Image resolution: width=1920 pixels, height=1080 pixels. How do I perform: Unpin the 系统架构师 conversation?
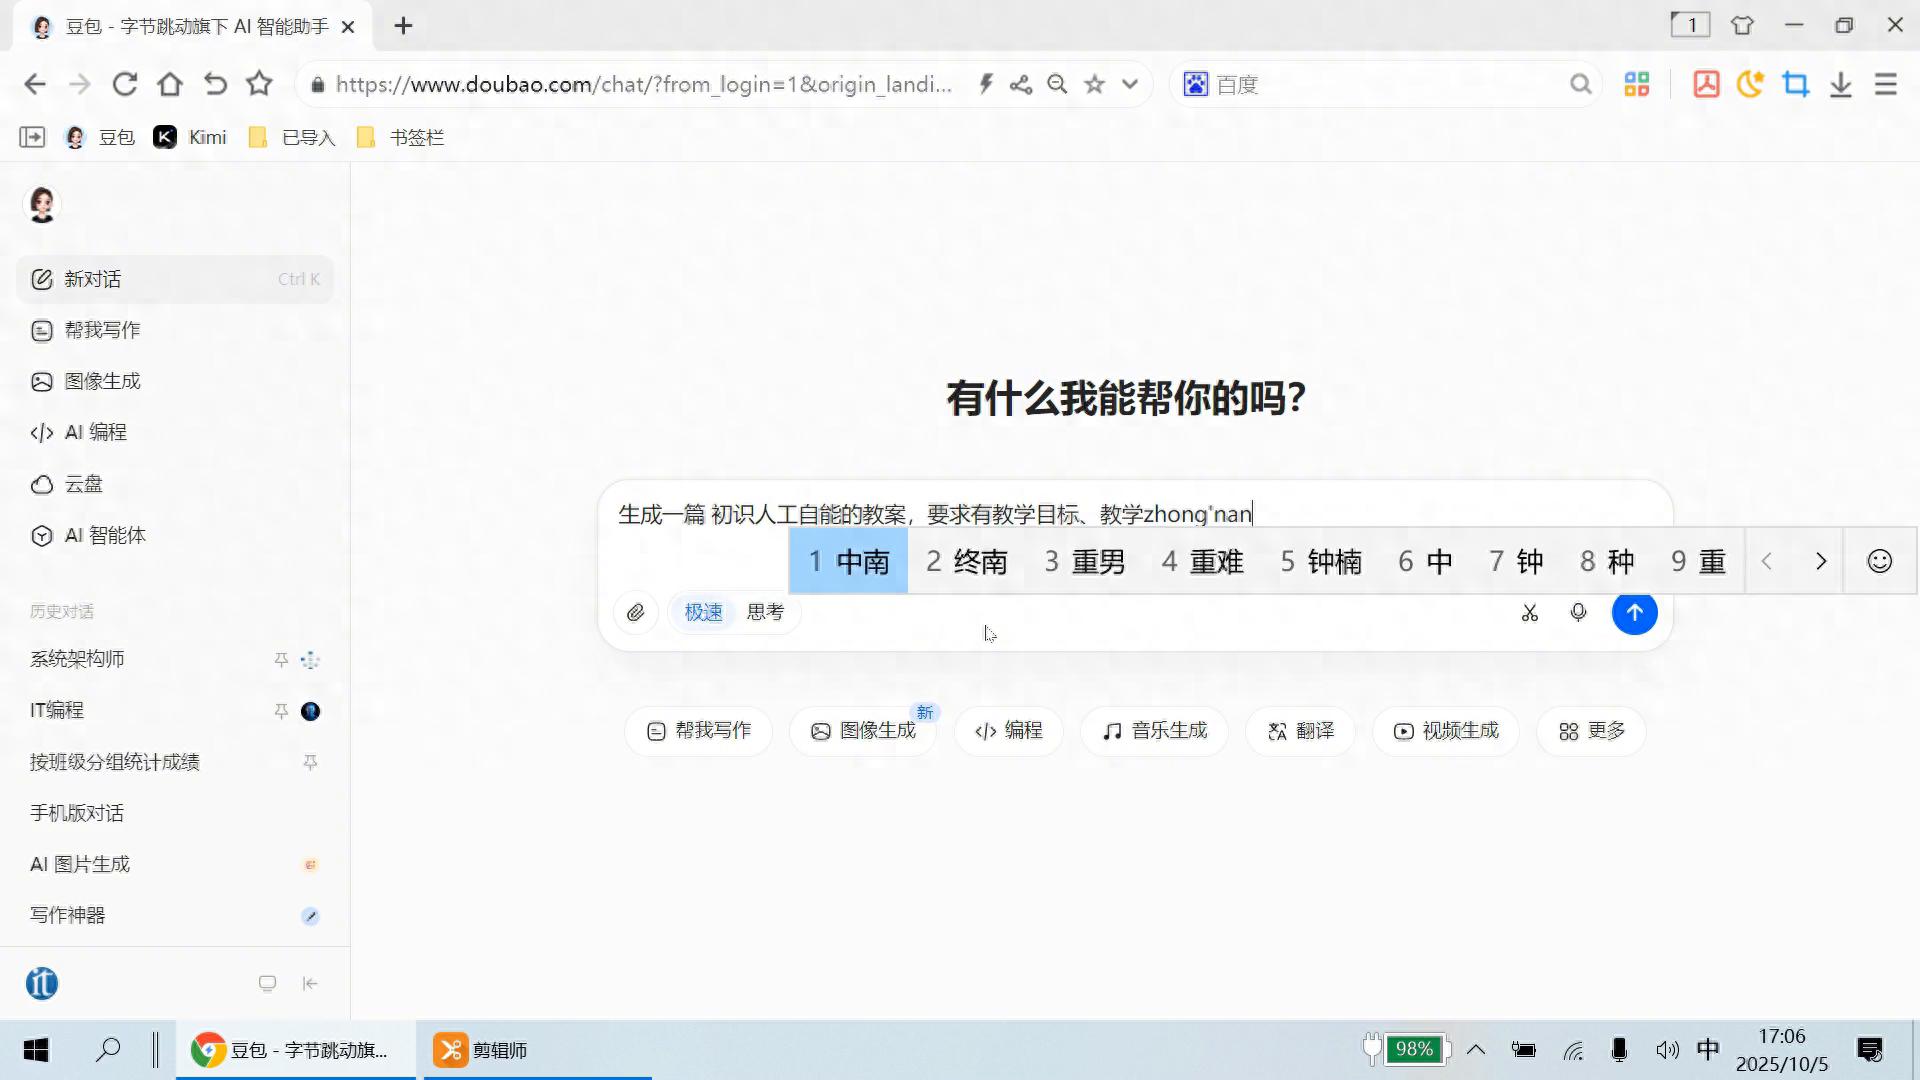(x=281, y=660)
